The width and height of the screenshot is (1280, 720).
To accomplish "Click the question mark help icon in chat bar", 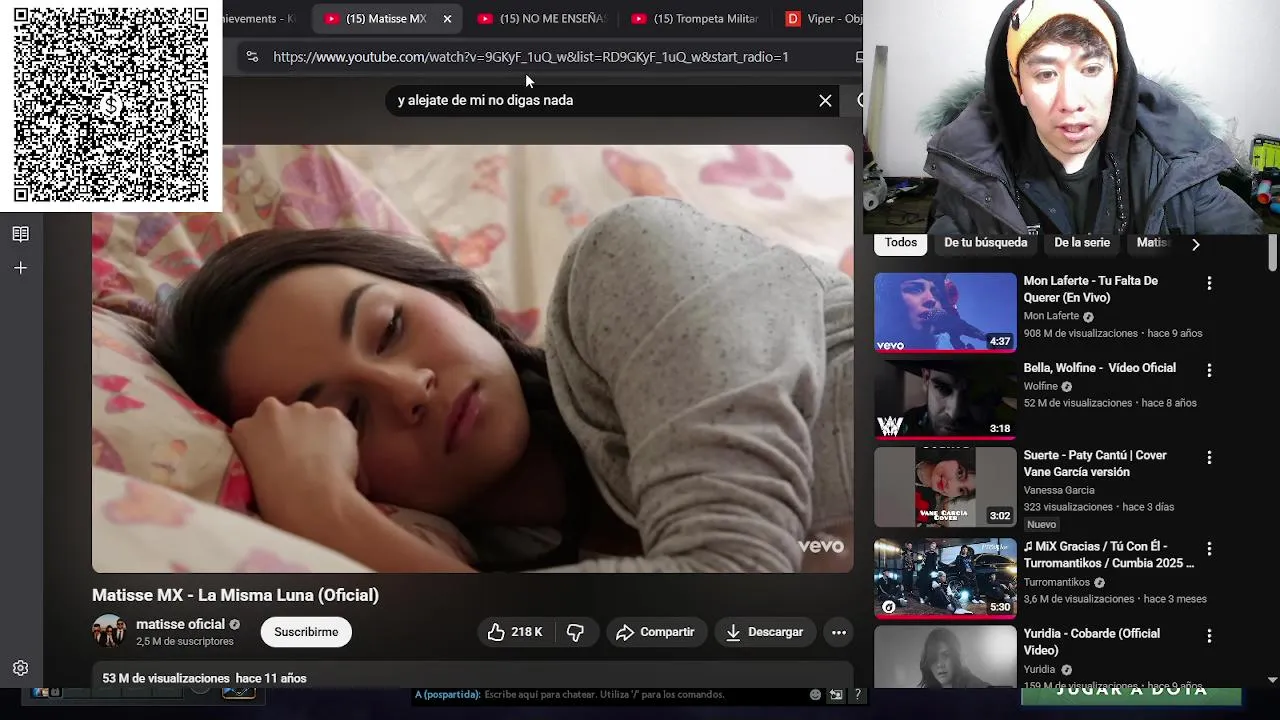I will coord(857,694).
